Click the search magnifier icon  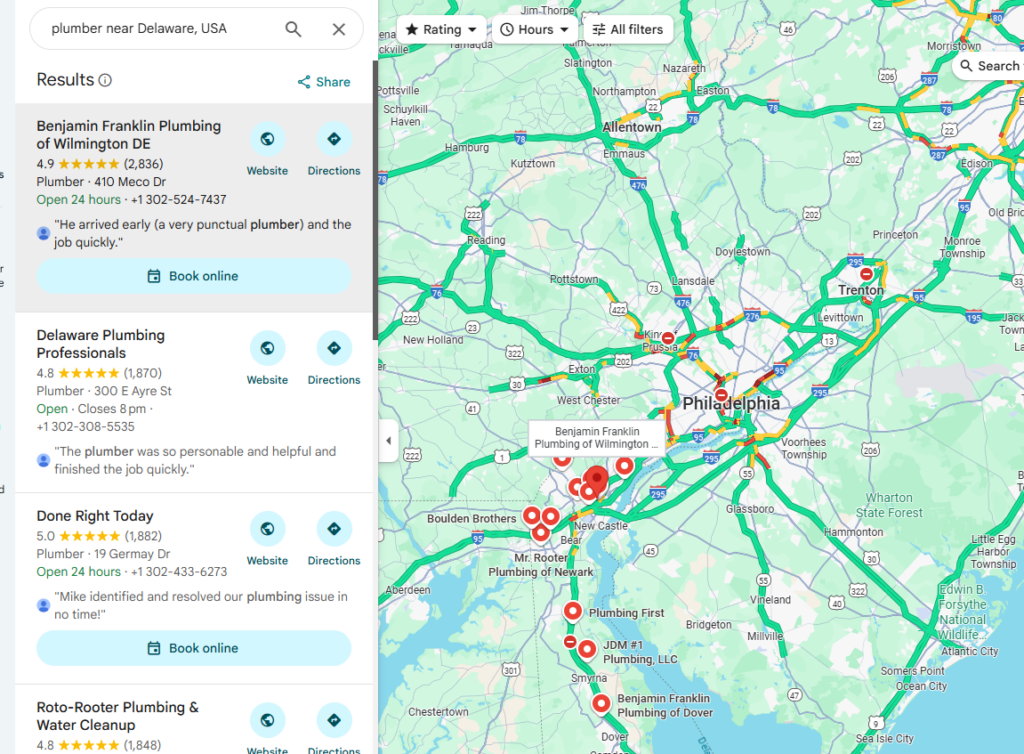[293, 29]
